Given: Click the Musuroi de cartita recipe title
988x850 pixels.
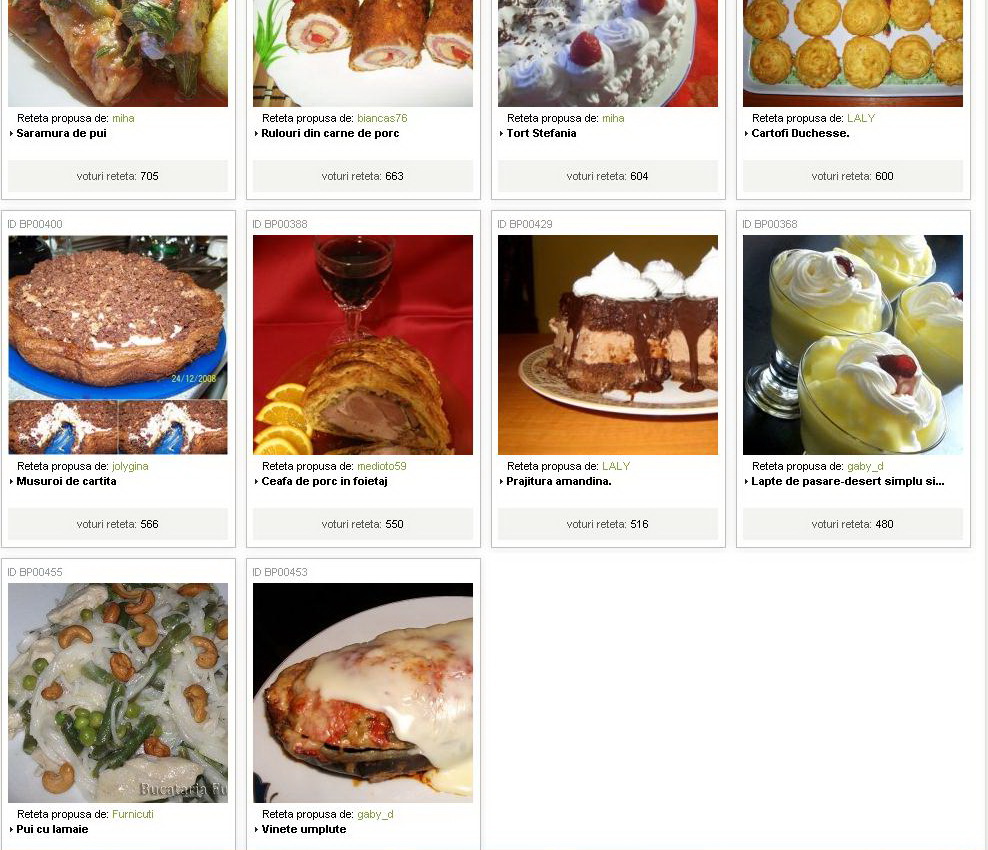Looking at the screenshot, I should point(66,481).
